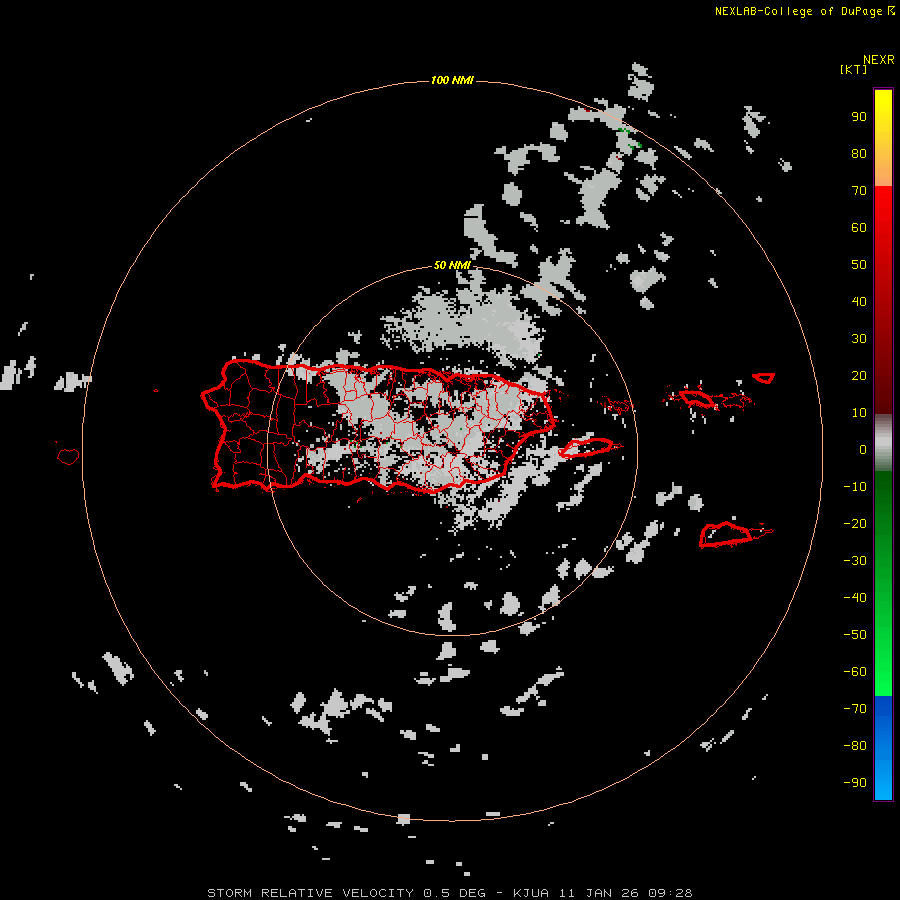Click the positive 90 knot scale value
The height and width of the screenshot is (900, 900).
(859, 117)
